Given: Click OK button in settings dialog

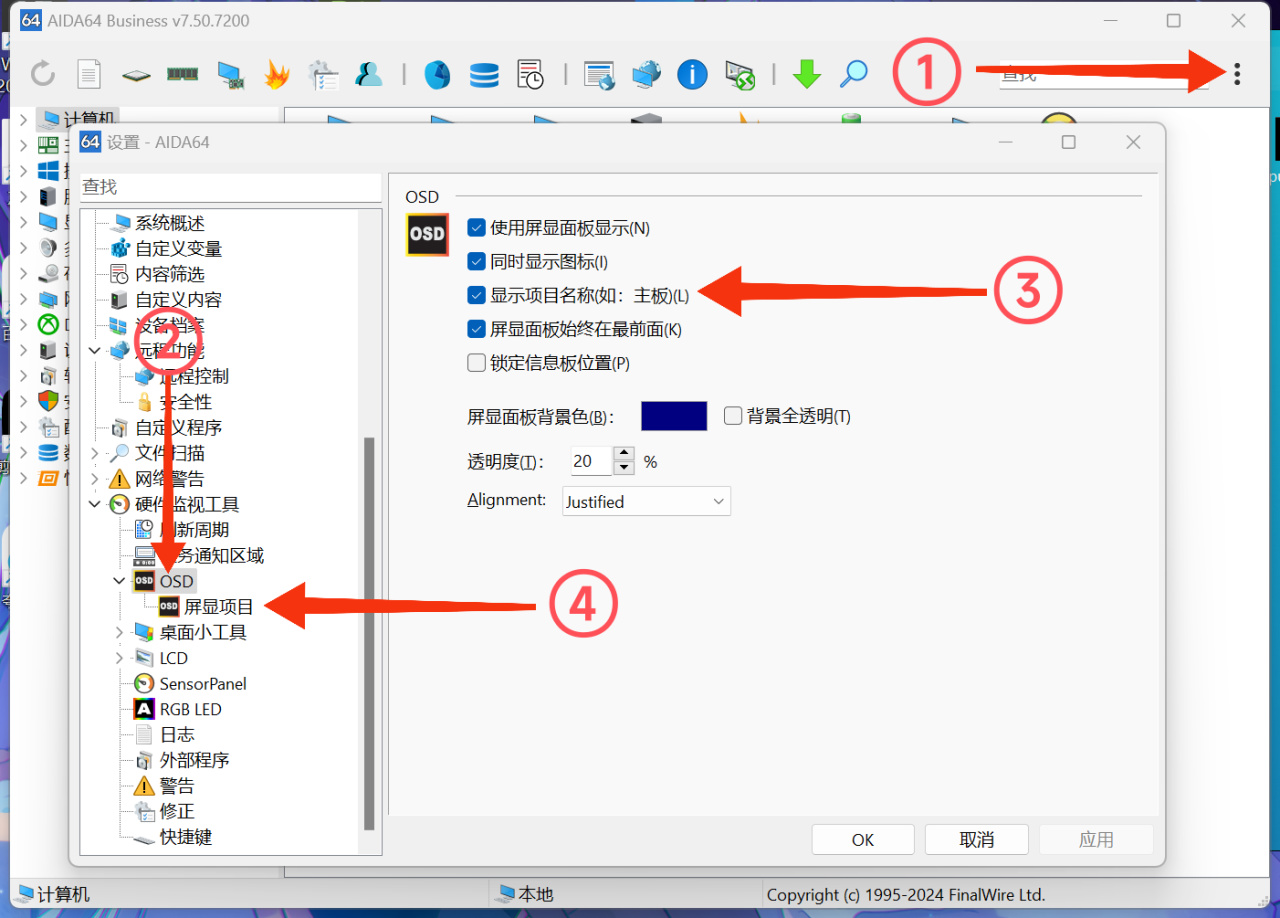Looking at the screenshot, I should 863,840.
